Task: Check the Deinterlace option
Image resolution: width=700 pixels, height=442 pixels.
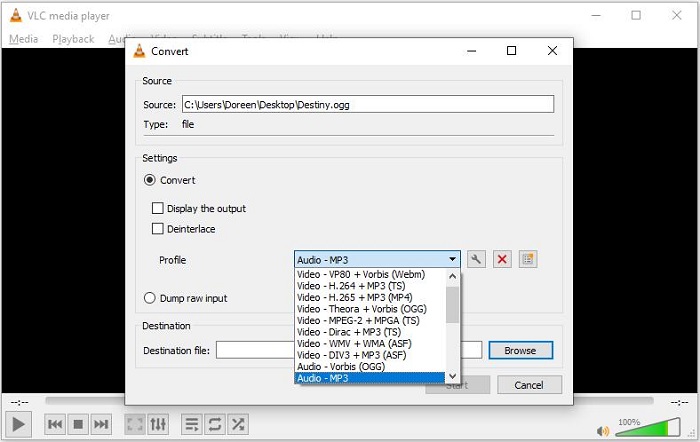Action: 158,229
